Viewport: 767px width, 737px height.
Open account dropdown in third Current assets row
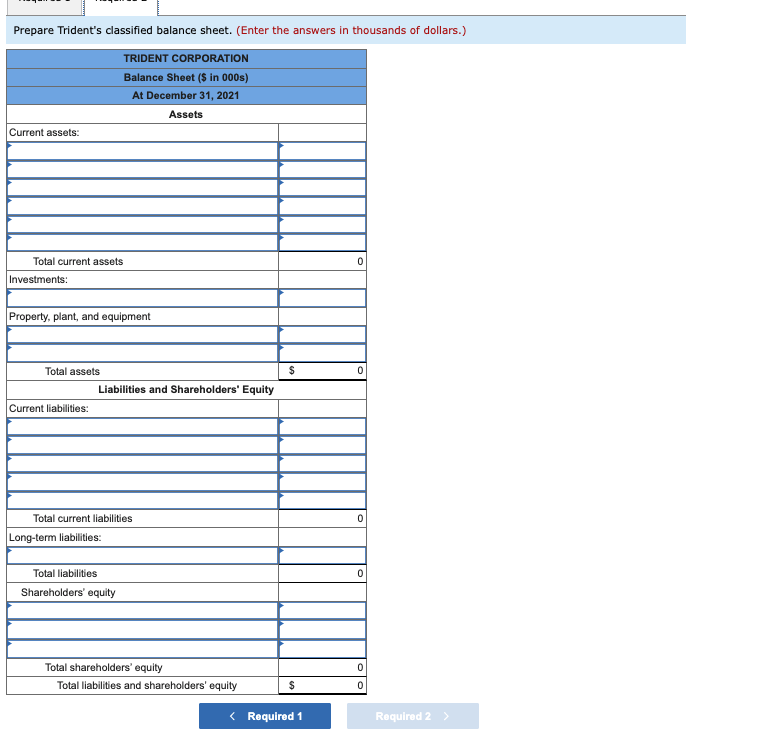pos(142,188)
